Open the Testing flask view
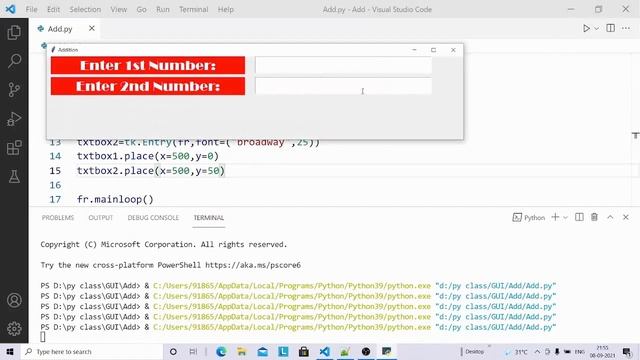This screenshot has width=640, height=360. [x=14, y=177]
